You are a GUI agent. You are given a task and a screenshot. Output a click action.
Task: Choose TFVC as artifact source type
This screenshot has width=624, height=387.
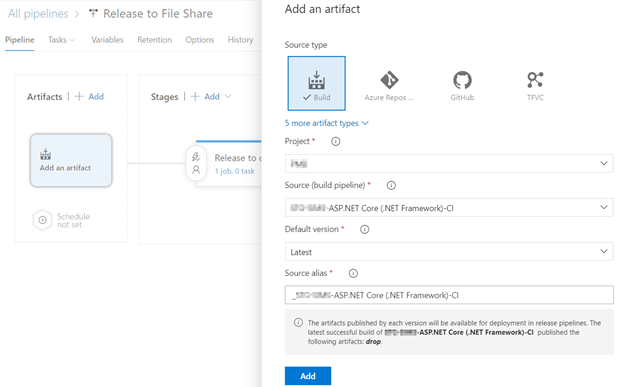click(x=535, y=86)
